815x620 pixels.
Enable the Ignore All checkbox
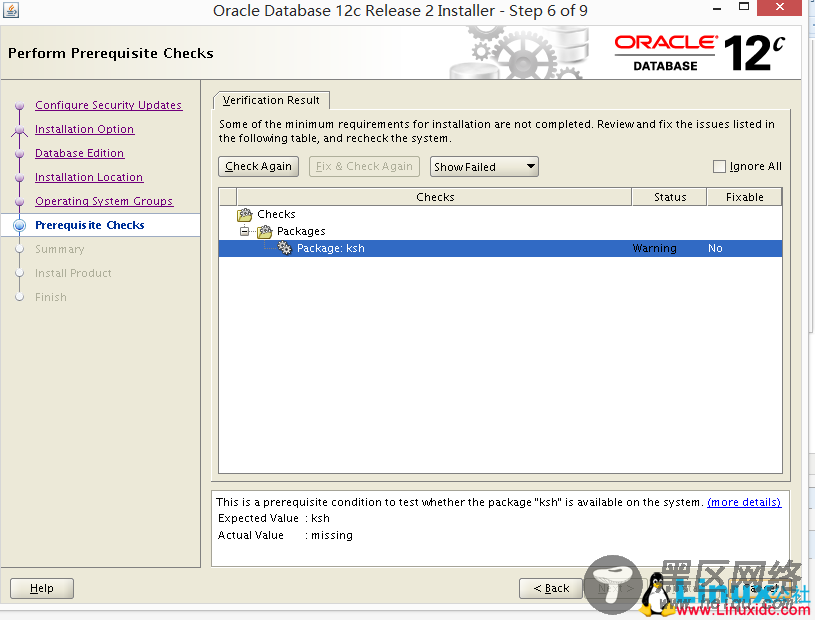719,166
